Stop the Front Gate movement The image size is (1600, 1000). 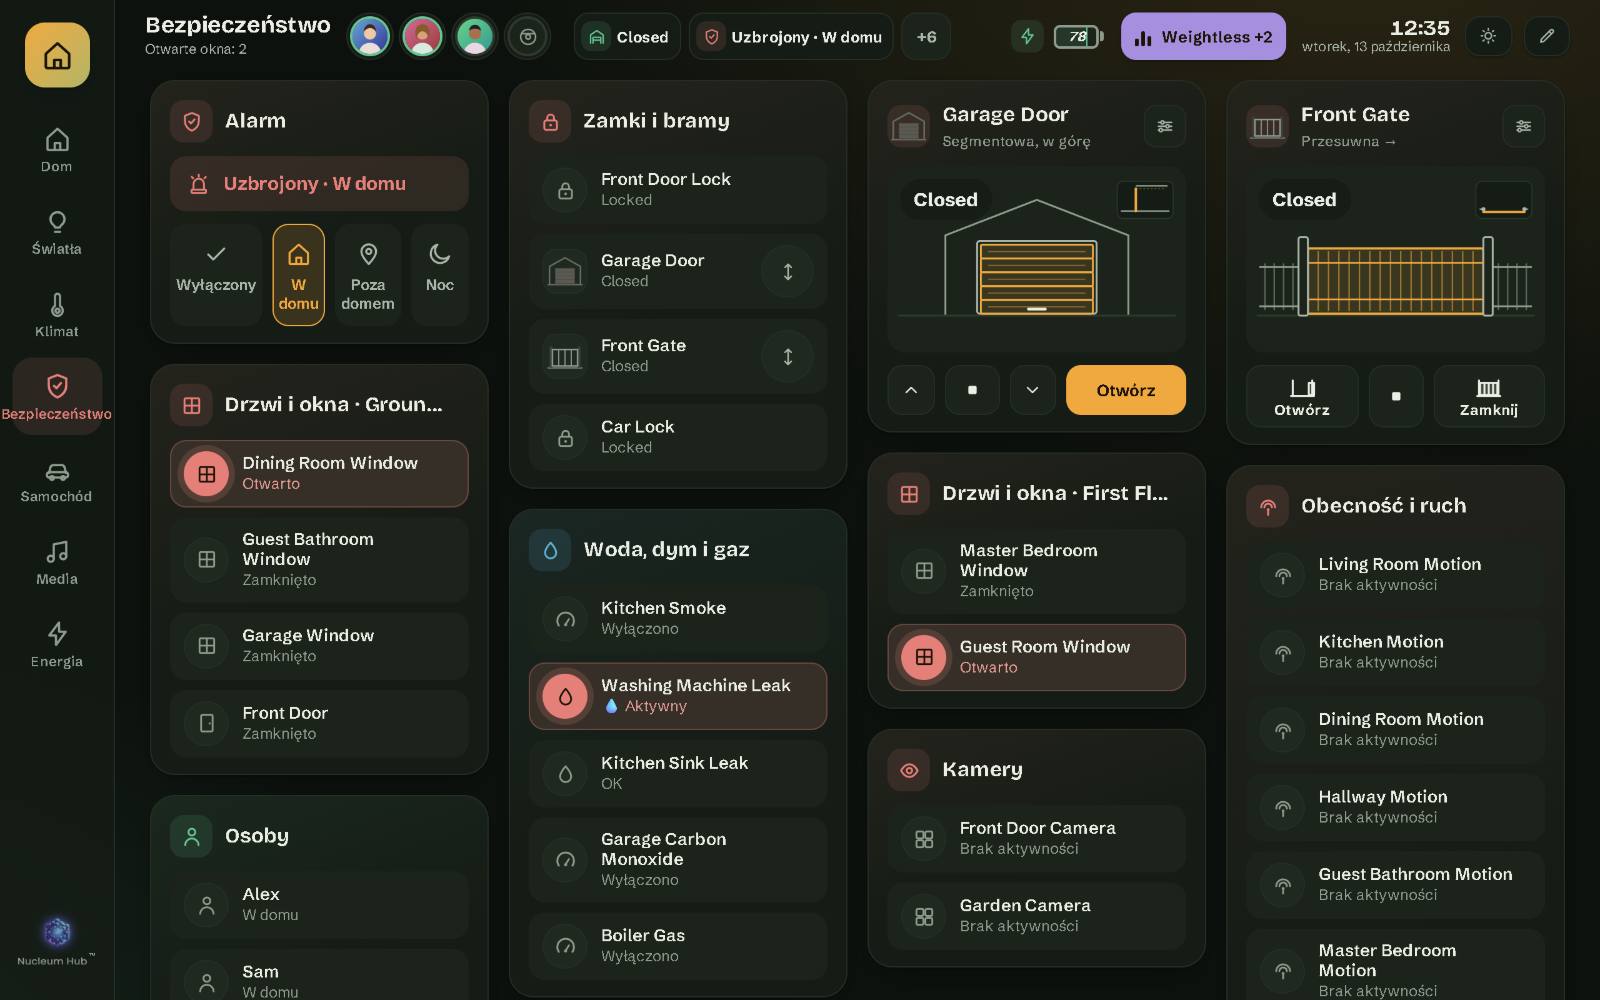(1396, 396)
